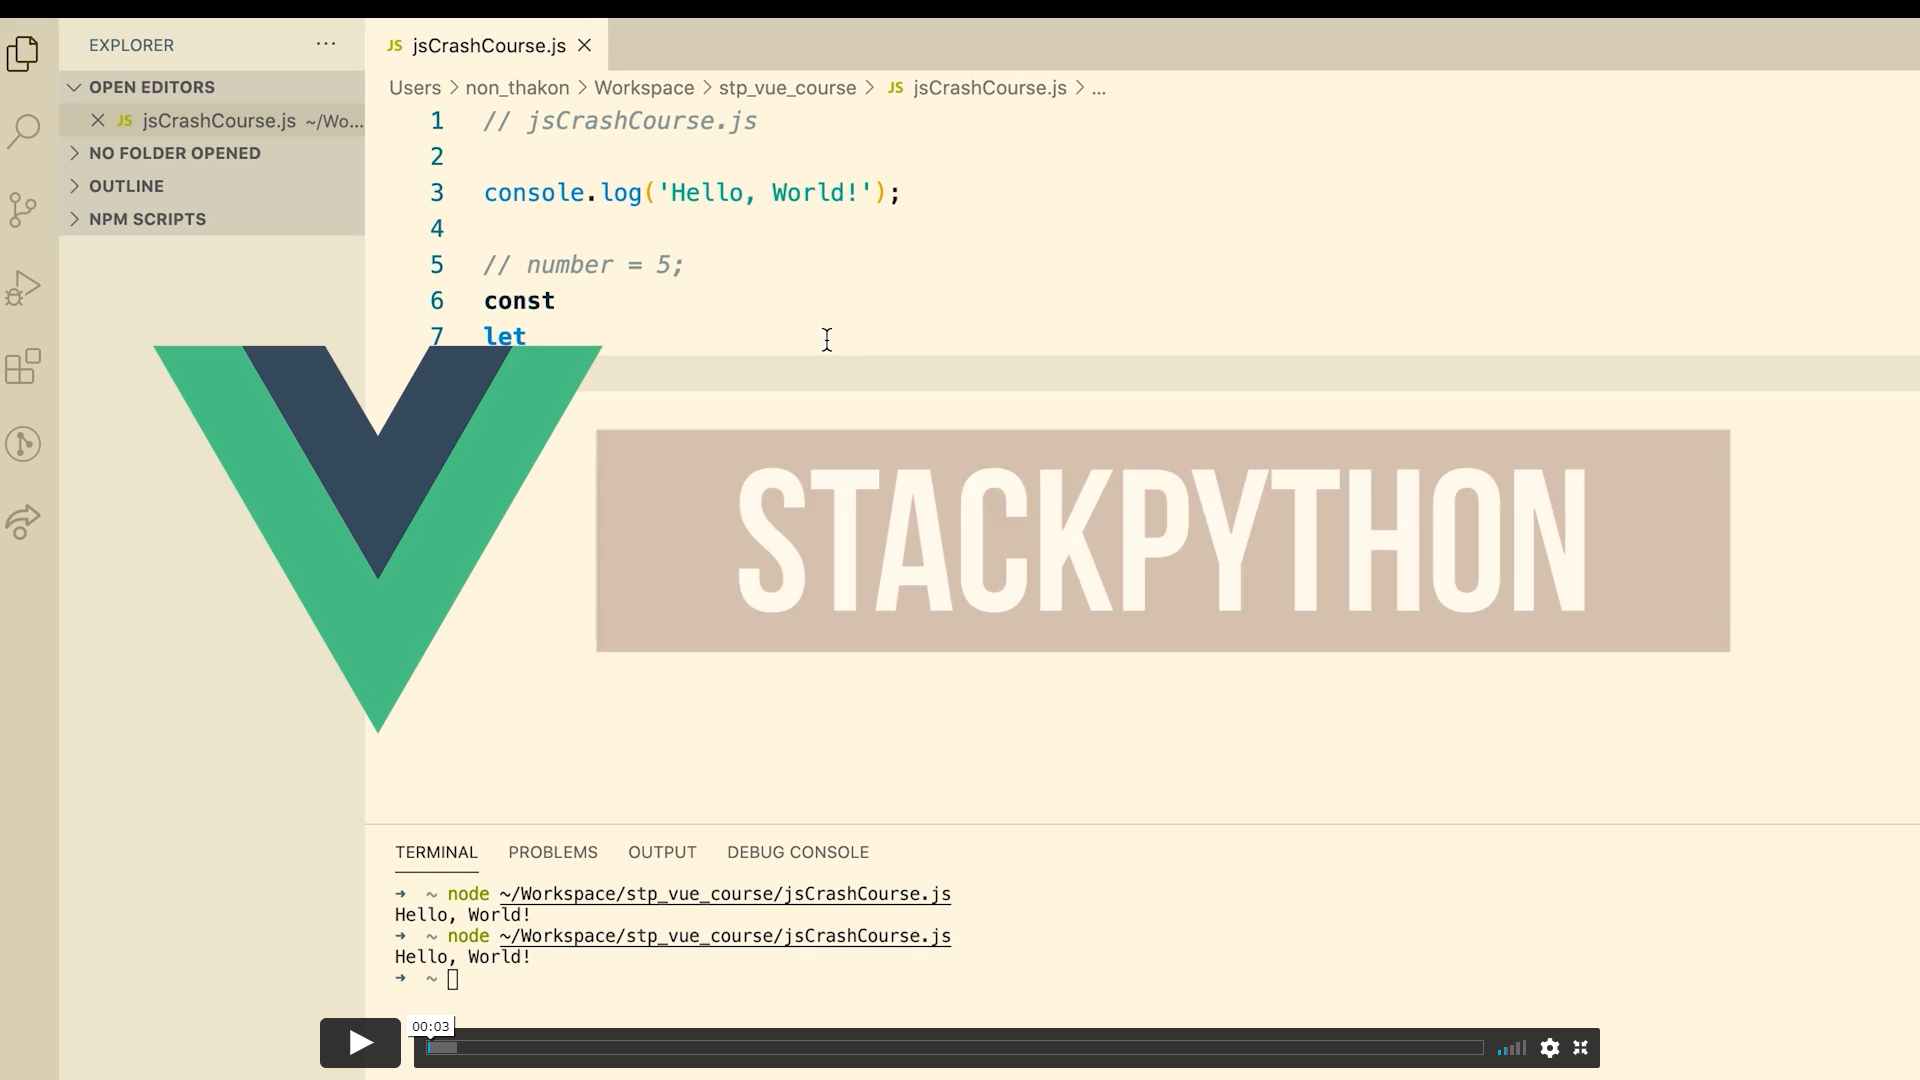Click the console.log line of code

tap(692, 193)
